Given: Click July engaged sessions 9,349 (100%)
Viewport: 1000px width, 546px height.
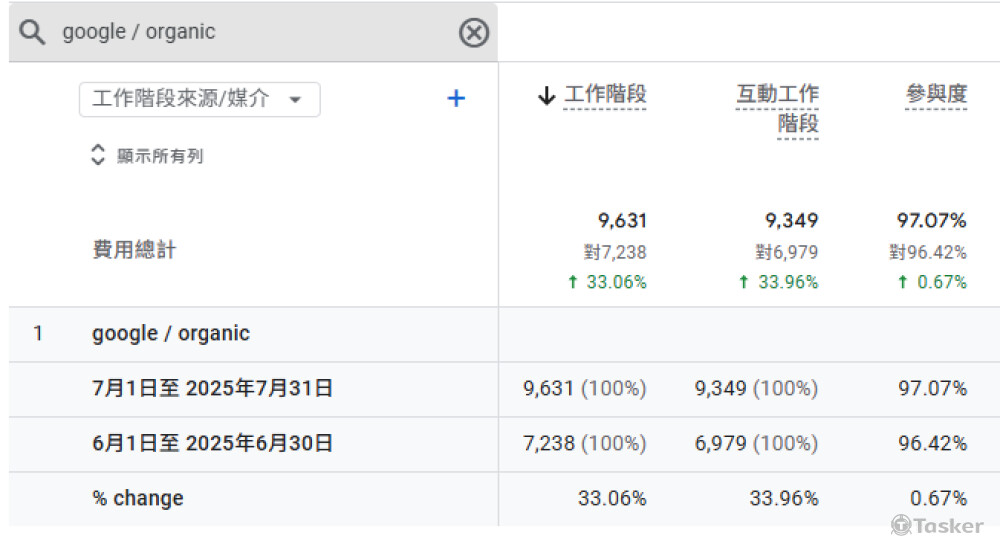Looking at the screenshot, I should (756, 388).
